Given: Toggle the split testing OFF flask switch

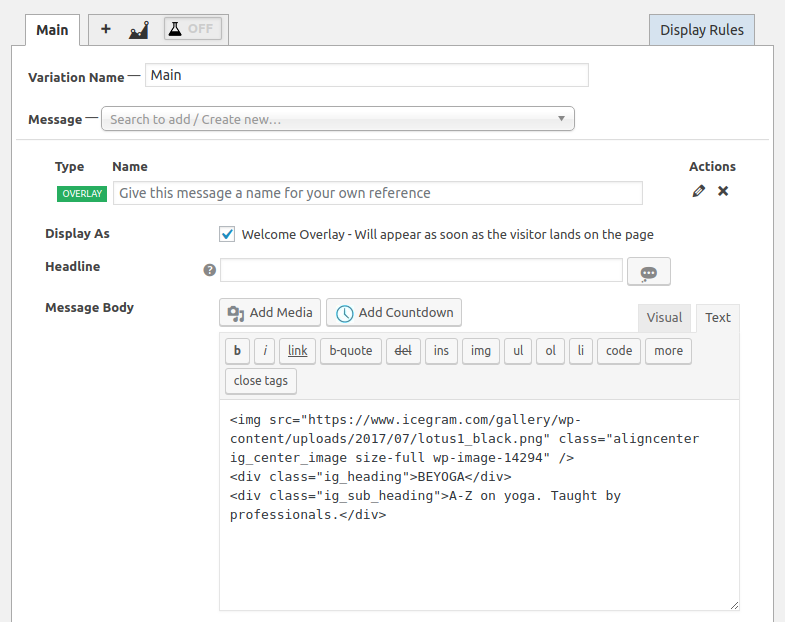Looking at the screenshot, I should (x=193, y=29).
